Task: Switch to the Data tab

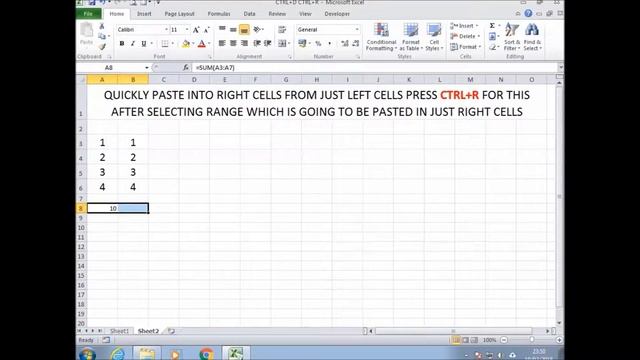Action: [x=249, y=14]
